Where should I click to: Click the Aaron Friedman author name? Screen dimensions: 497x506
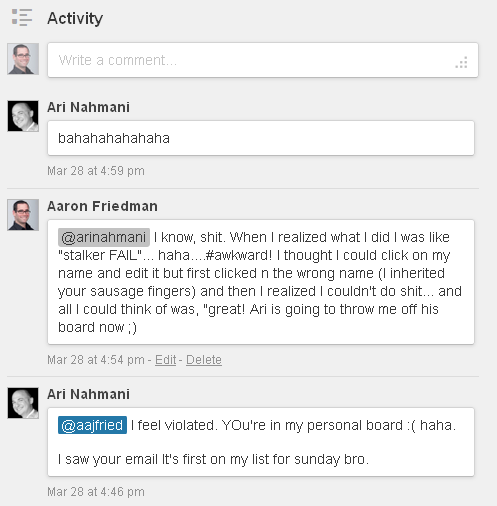102,206
